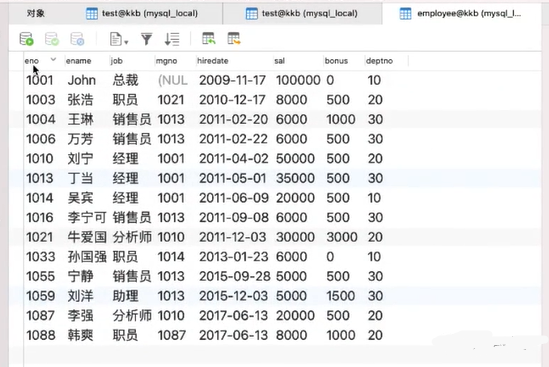The height and width of the screenshot is (367, 549).
Task: Select the ename cell John
Action: (82, 80)
